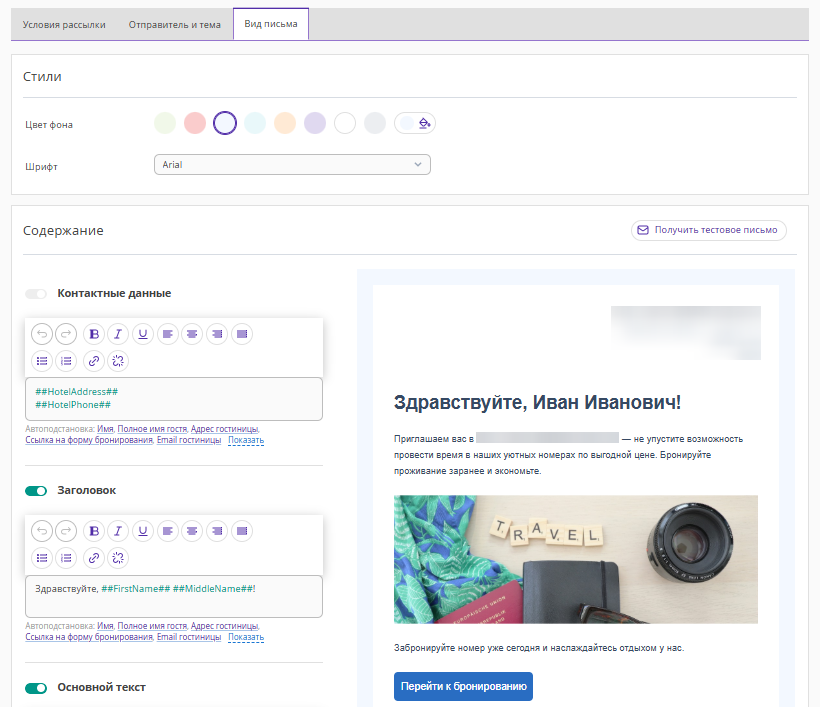
Task: Click Underline in the Контактные данные editor
Action: click(x=143, y=334)
